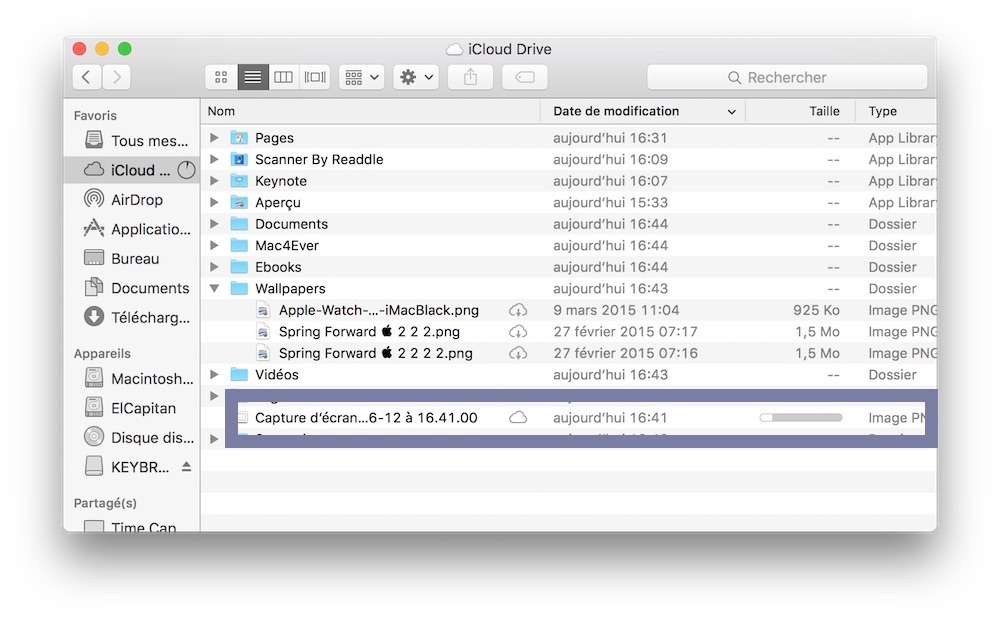The width and height of the screenshot is (1000, 622).
Task: Go forward with the right chevron button
Action: 117,77
